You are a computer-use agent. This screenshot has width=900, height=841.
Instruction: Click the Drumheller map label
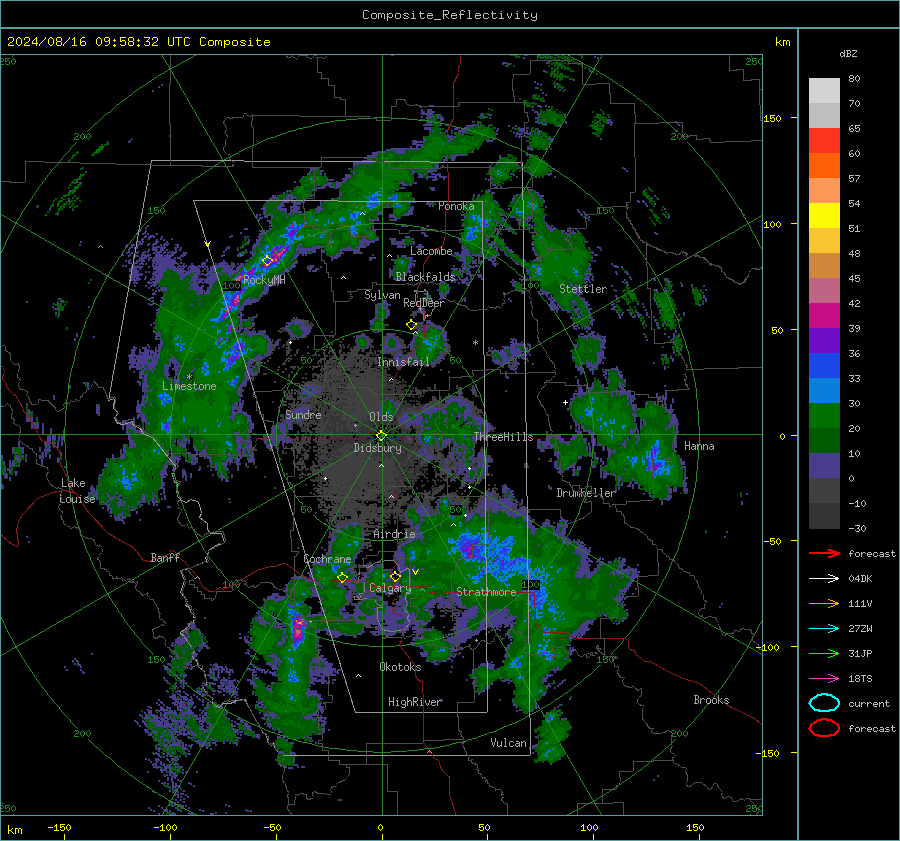pyautogui.click(x=586, y=493)
